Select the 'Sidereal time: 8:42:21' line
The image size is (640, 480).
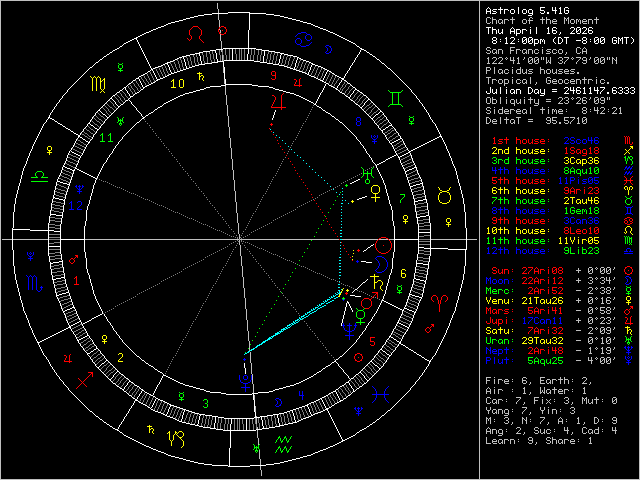[x=554, y=111]
